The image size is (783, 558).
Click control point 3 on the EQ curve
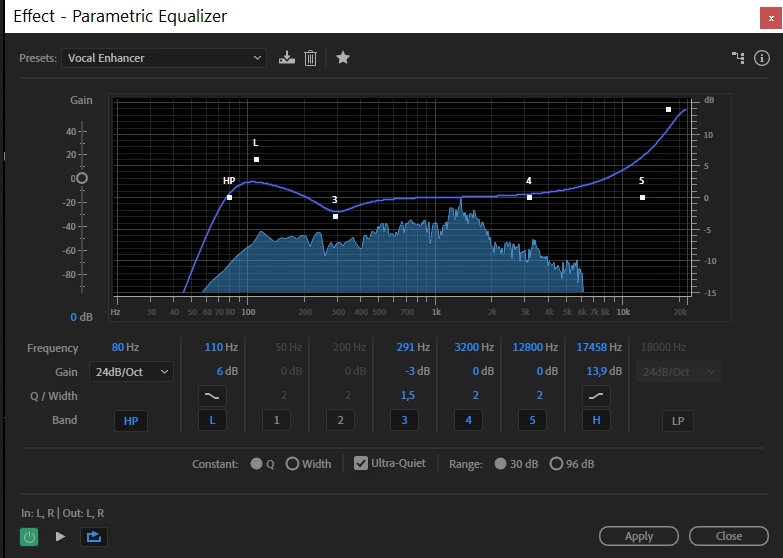336,216
